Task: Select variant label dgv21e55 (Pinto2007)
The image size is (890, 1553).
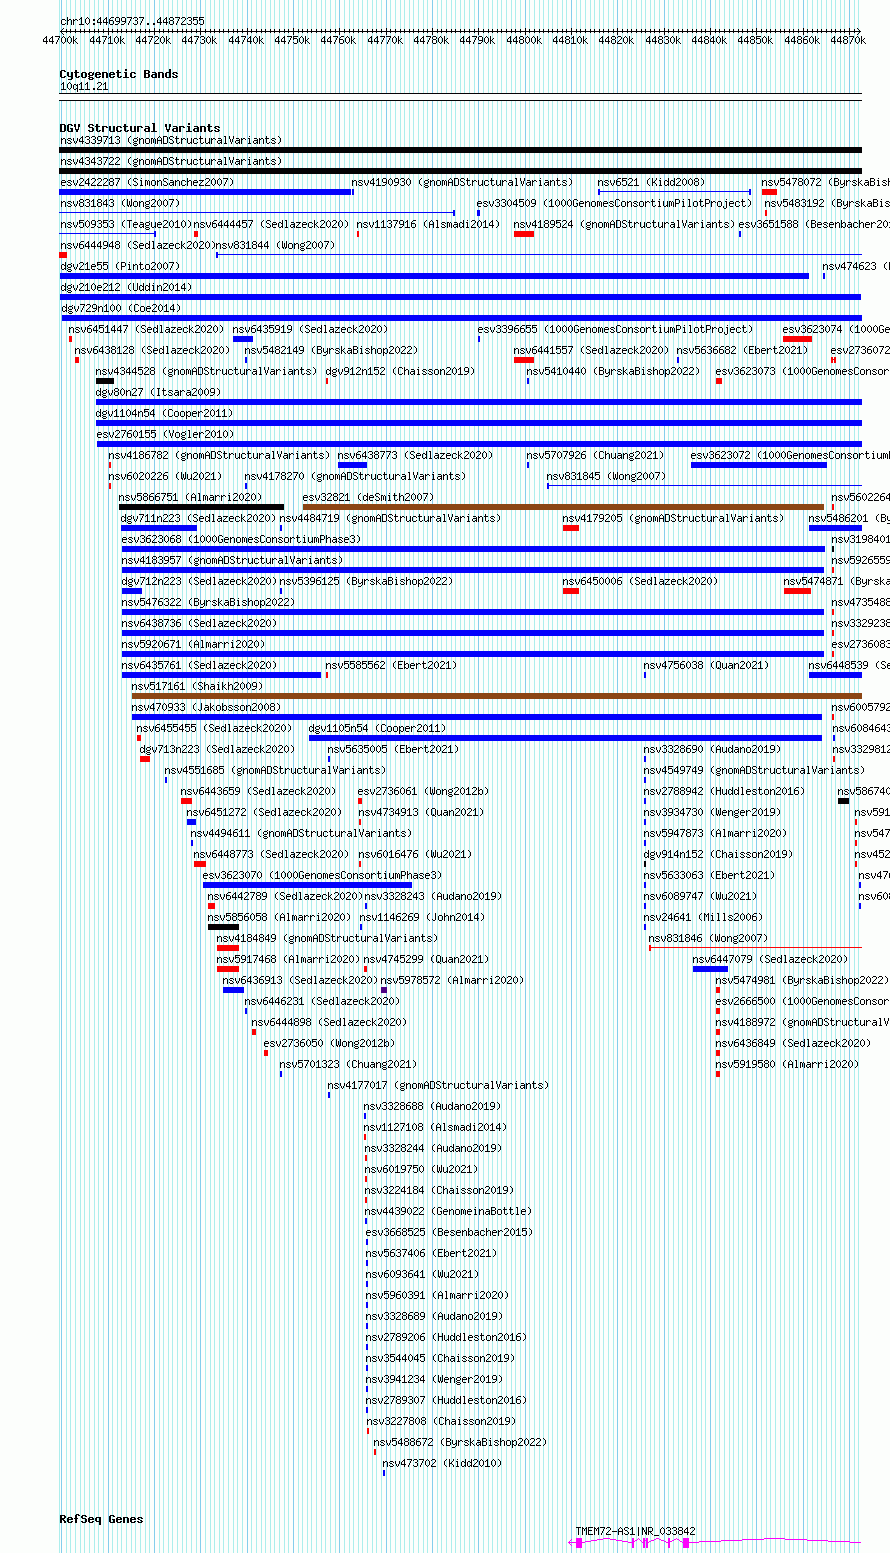Action: pos(120,266)
